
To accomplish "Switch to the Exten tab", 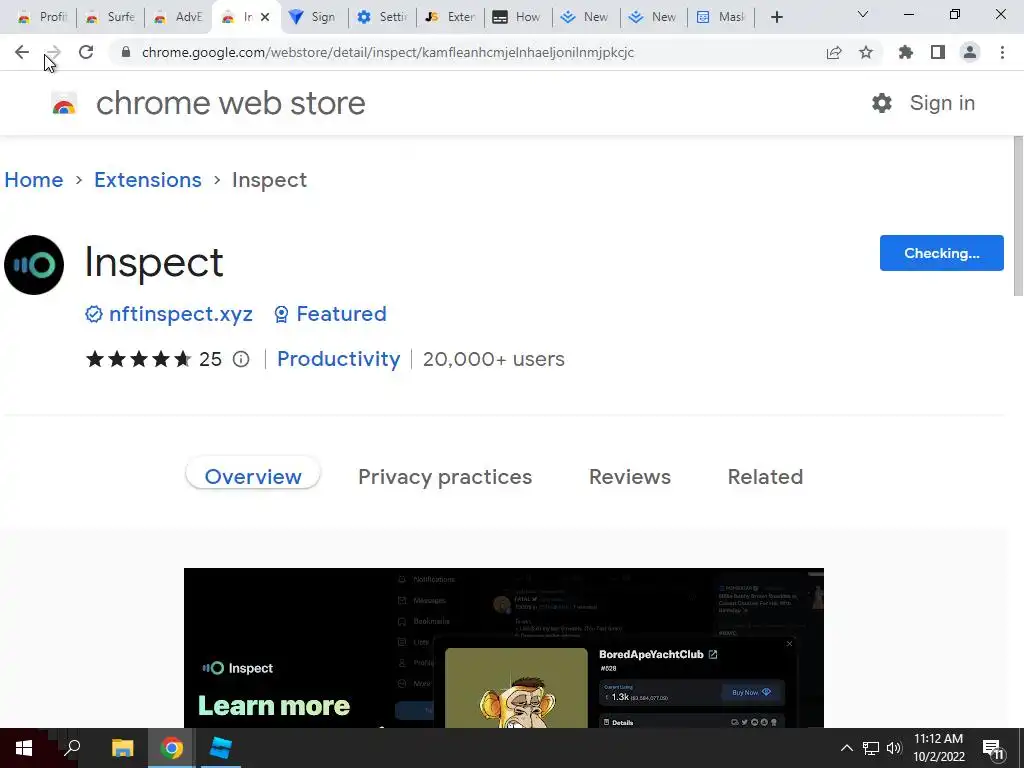I will tap(450, 17).
